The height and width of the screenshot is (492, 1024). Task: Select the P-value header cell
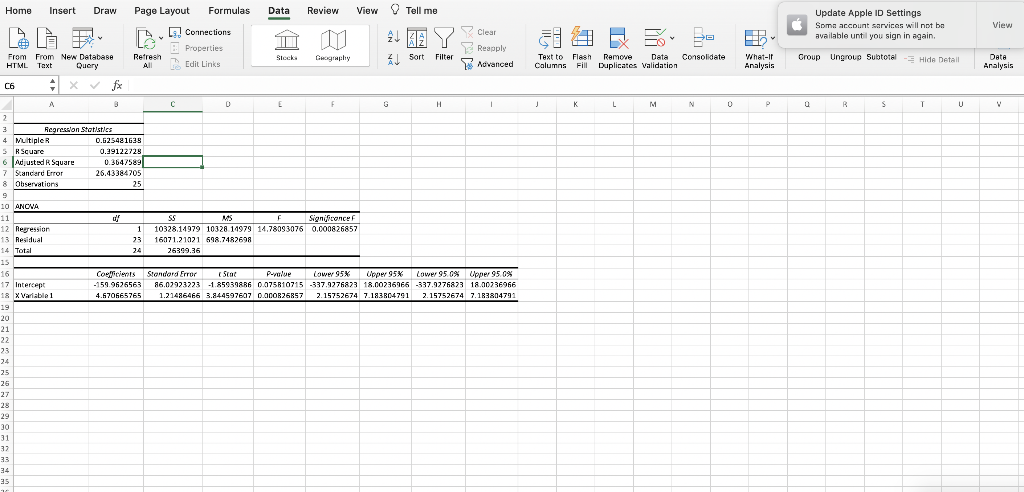point(280,274)
